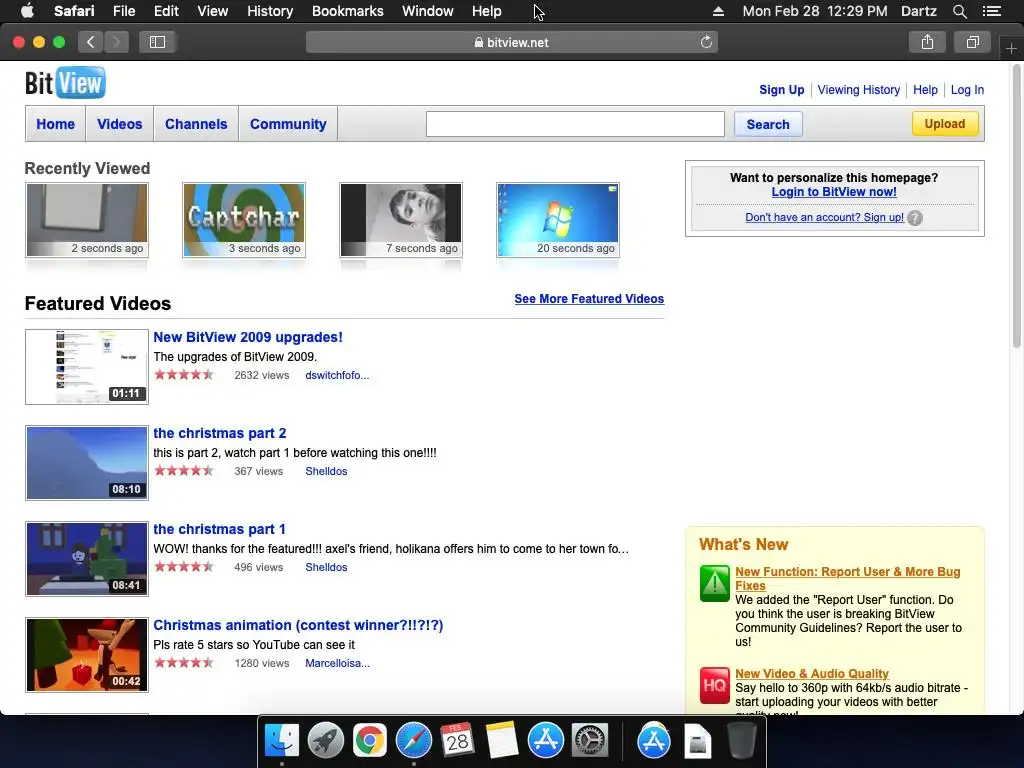
Task: Click the search text field
Action: pyautogui.click(x=575, y=124)
